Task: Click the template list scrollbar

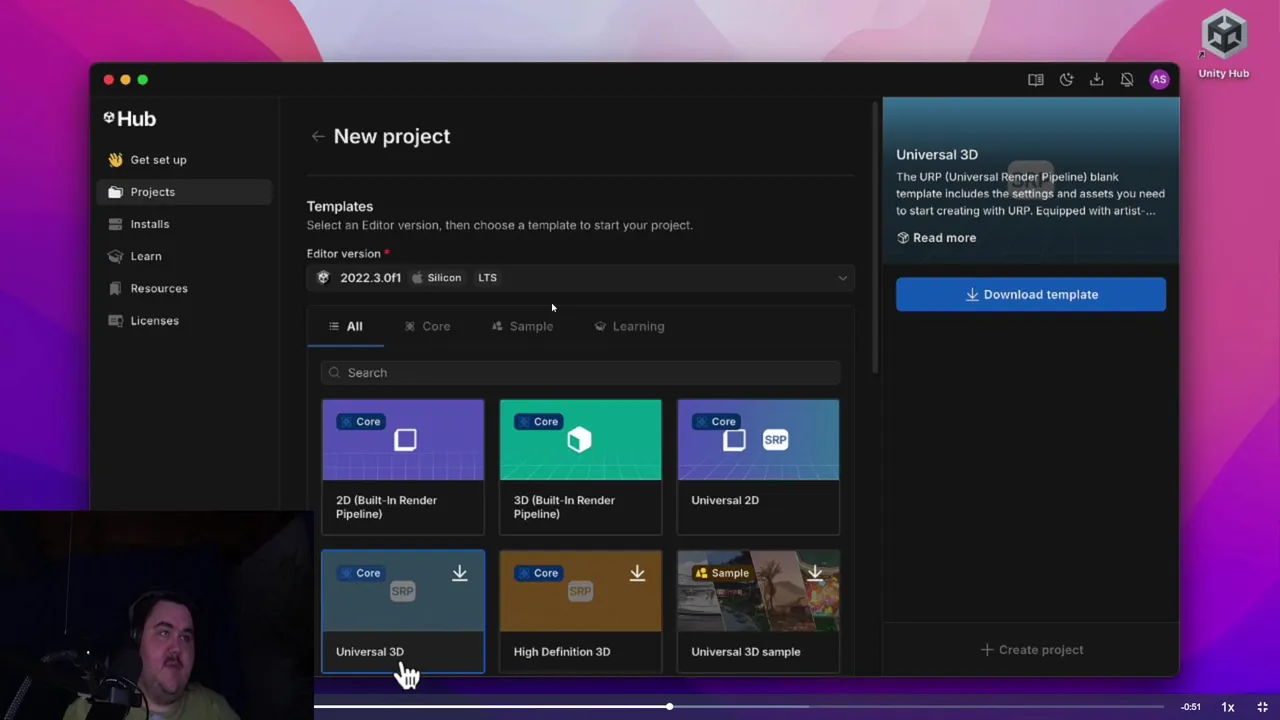Action: pyautogui.click(x=875, y=237)
